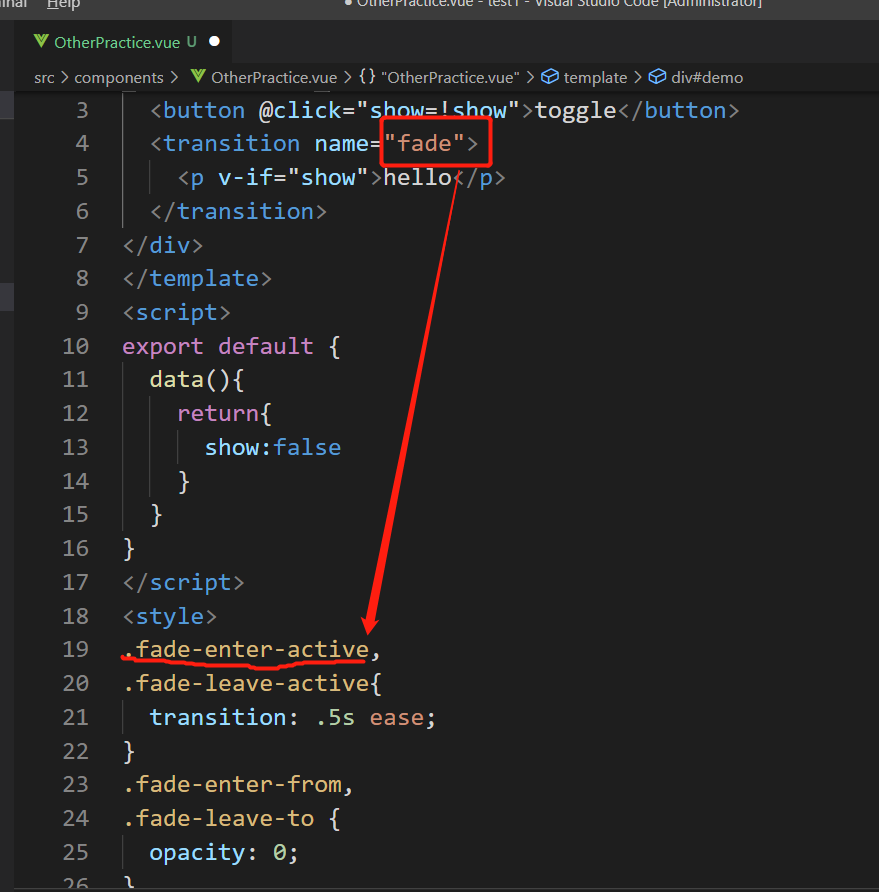879x892 pixels.
Task: Click the opening <script> tag
Action: click(176, 313)
